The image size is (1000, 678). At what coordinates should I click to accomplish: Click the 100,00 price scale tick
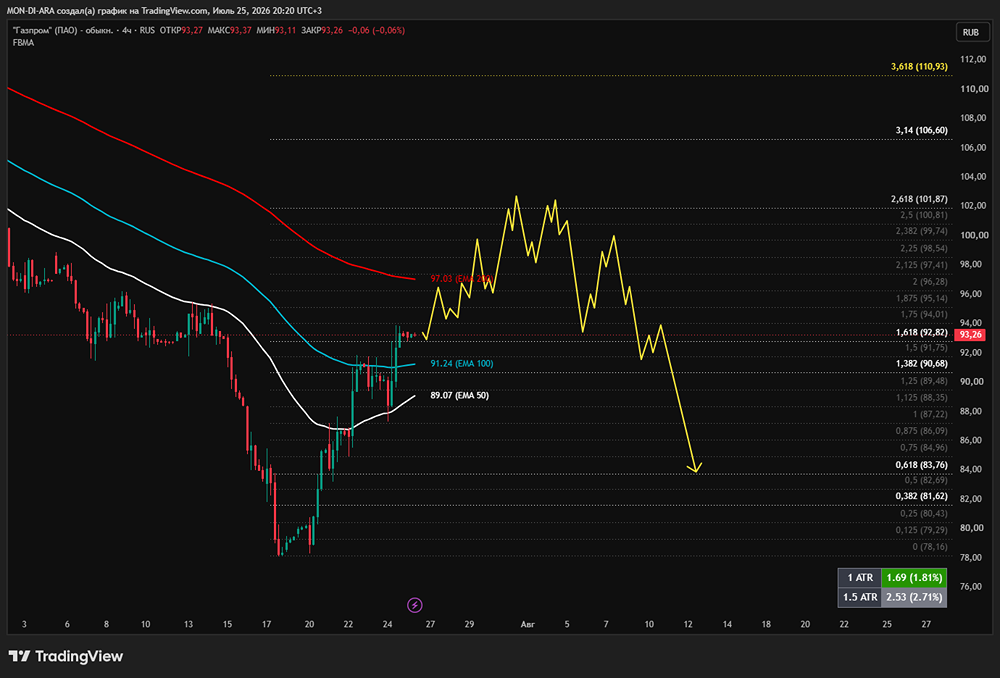974,235
